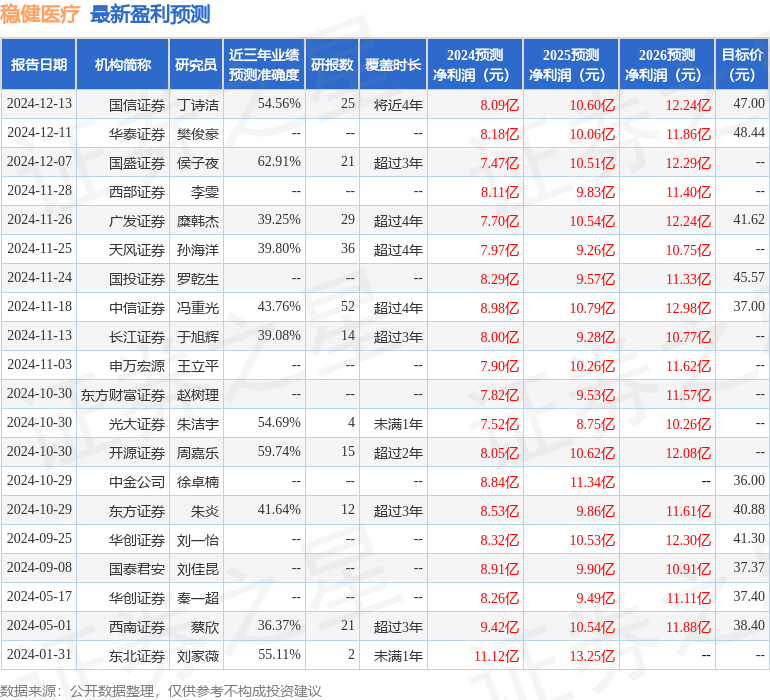Image resolution: width=770 pixels, height=700 pixels.
Task: Select analyst 丁诗洁 in the table
Action: point(198,104)
